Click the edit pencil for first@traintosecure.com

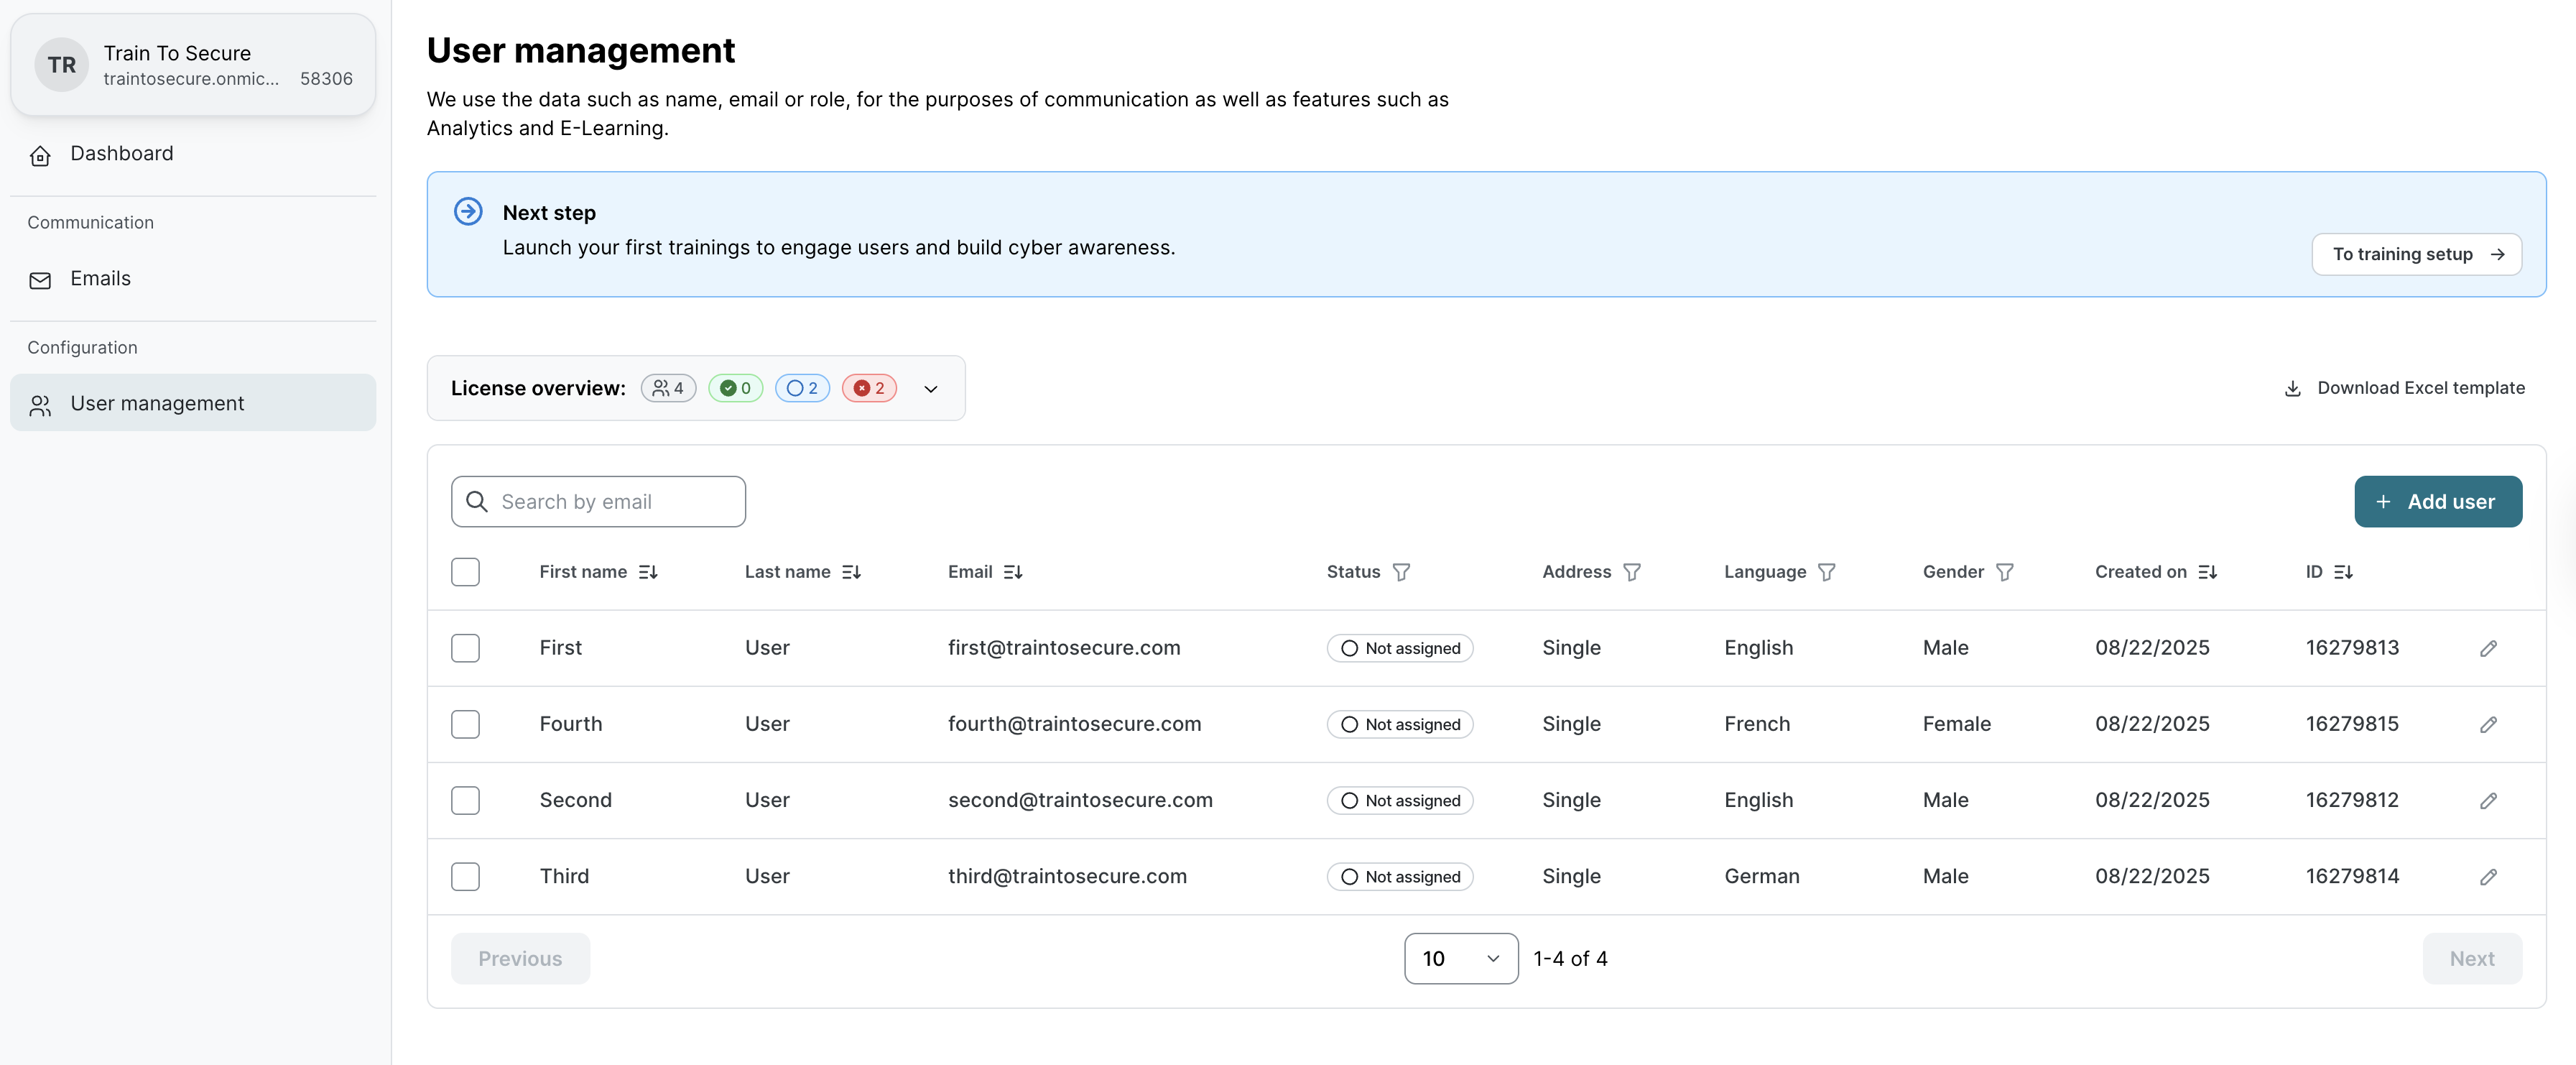(x=2488, y=649)
